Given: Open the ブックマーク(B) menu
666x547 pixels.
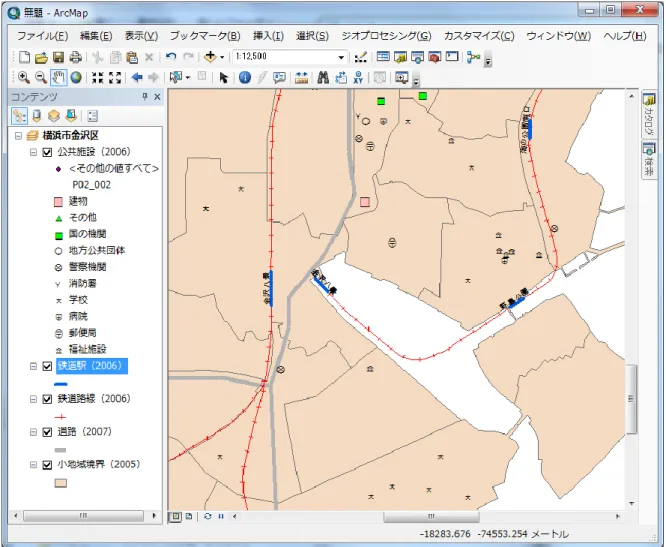Looking at the screenshot, I should (205, 36).
